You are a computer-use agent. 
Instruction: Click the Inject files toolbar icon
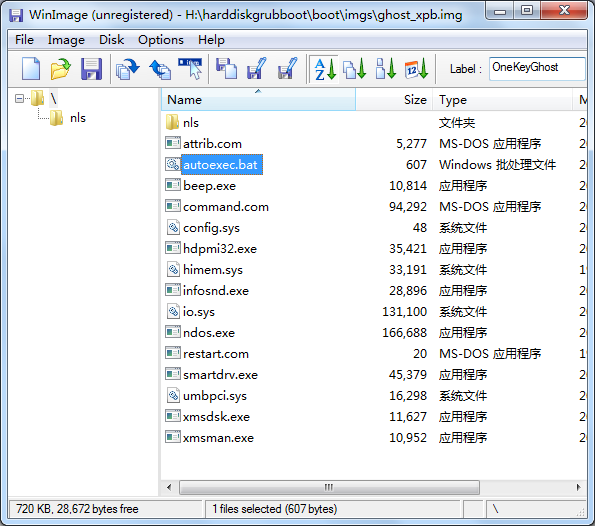[x=226, y=69]
